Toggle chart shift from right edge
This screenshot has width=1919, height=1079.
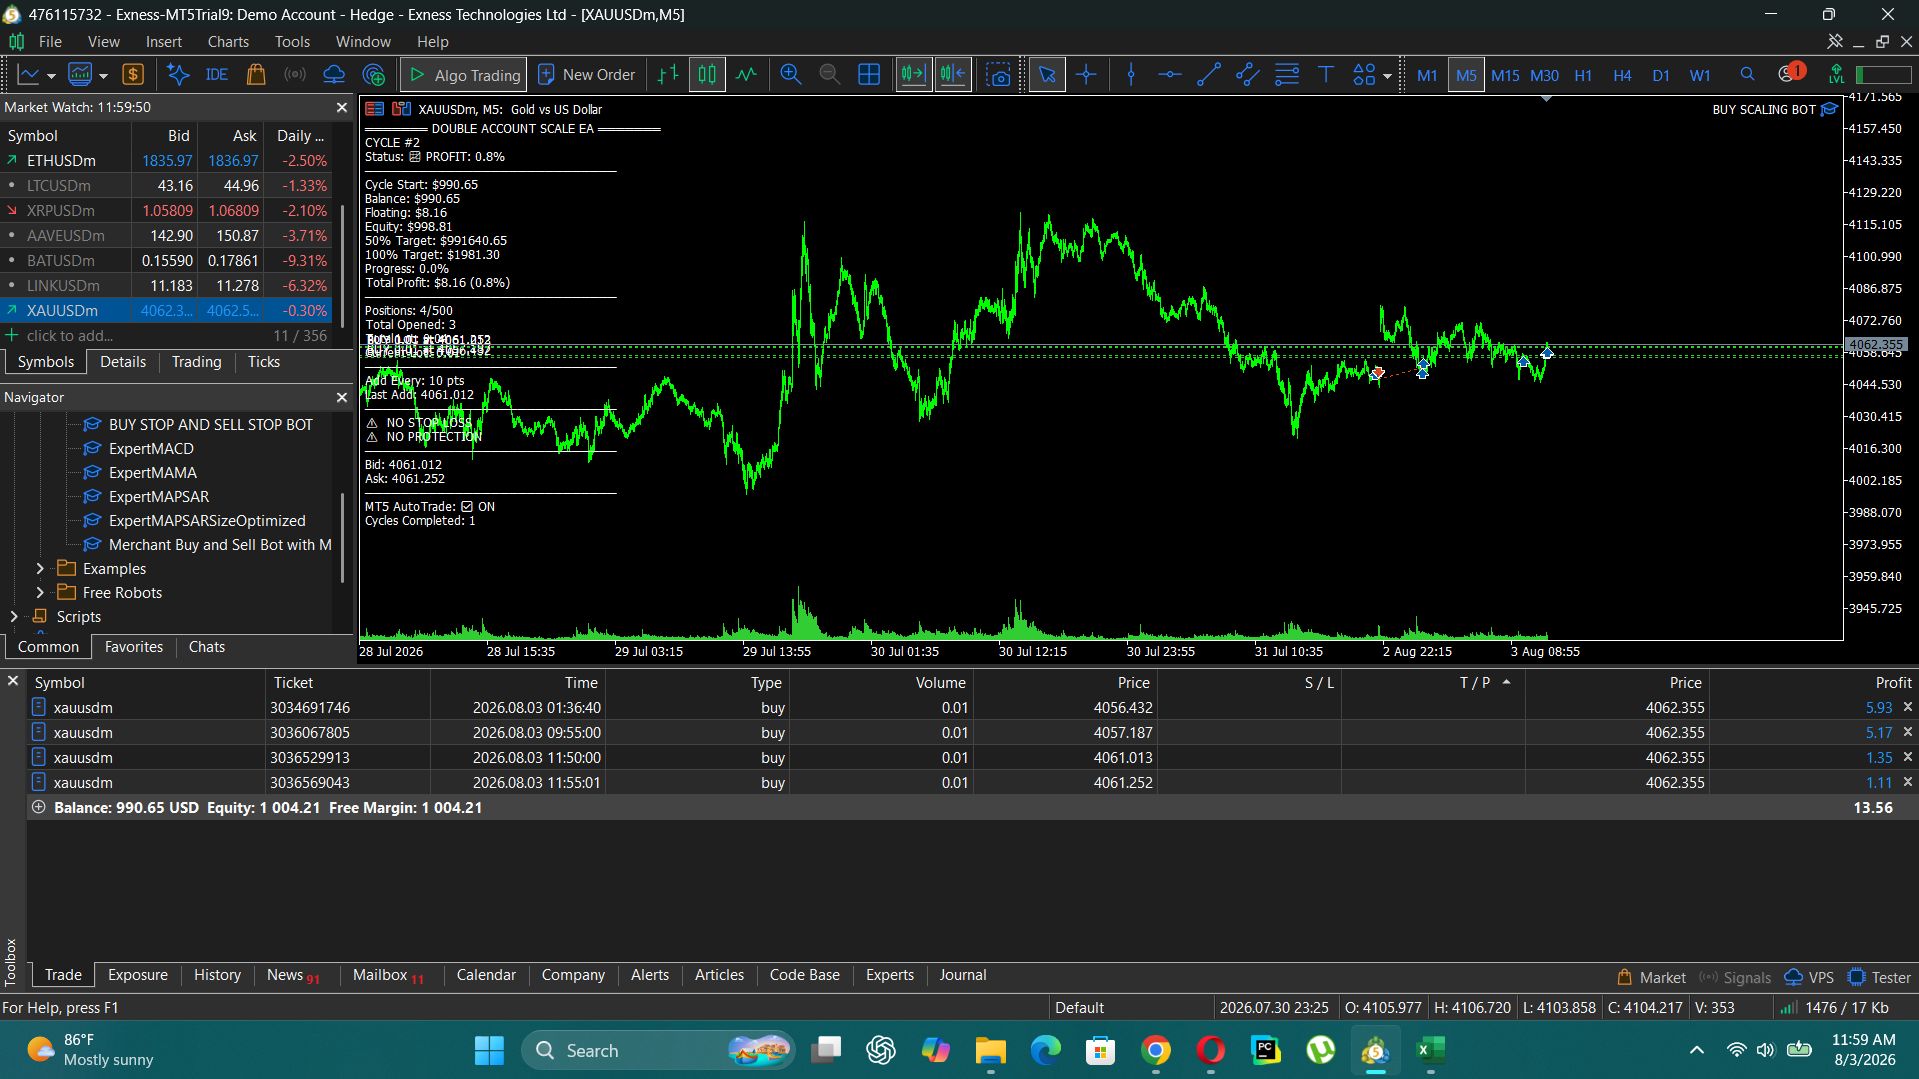tap(953, 75)
